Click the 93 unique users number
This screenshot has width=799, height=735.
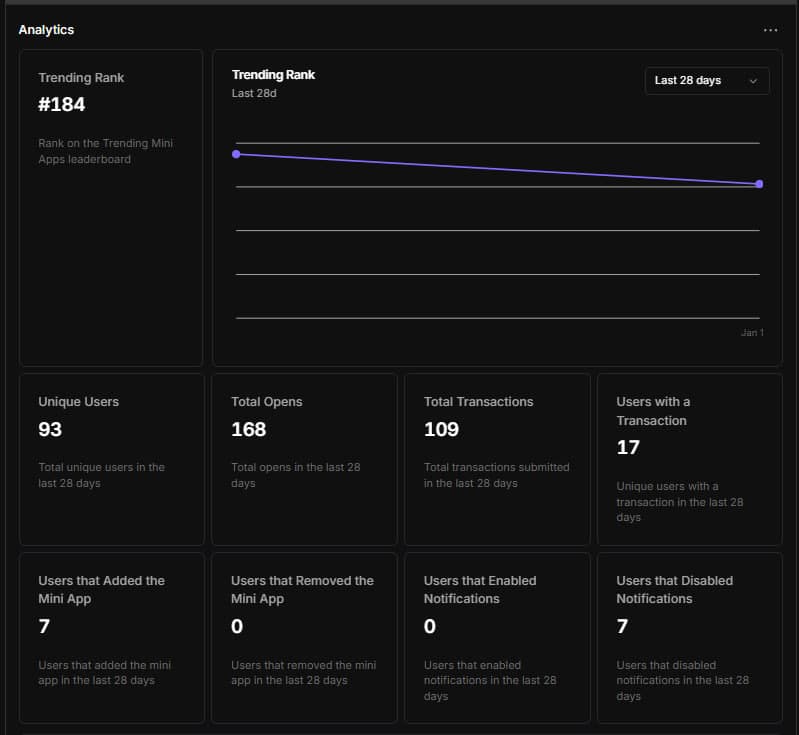[50, 429]
